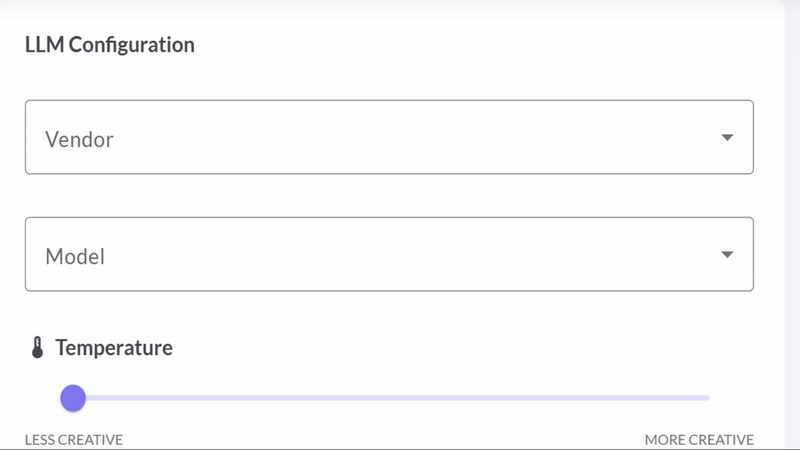Click the Vendor dropdown arrow icon

tap(727, 137)
